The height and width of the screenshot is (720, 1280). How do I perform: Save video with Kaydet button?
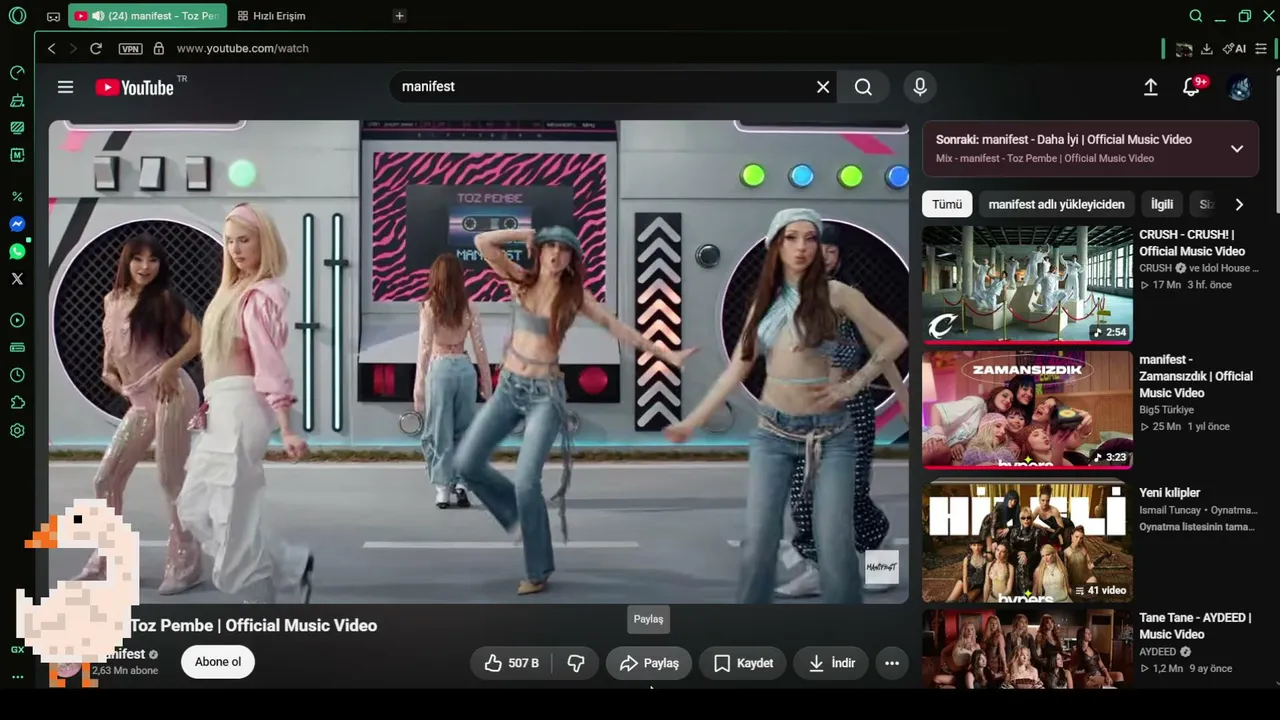pos(743,663)
